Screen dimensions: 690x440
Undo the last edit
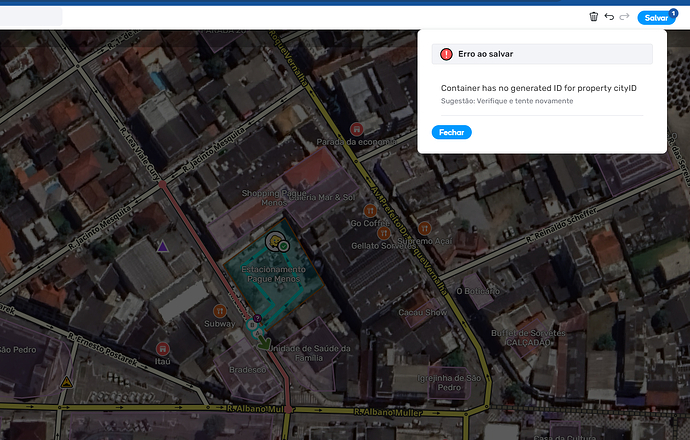(609, 17)
